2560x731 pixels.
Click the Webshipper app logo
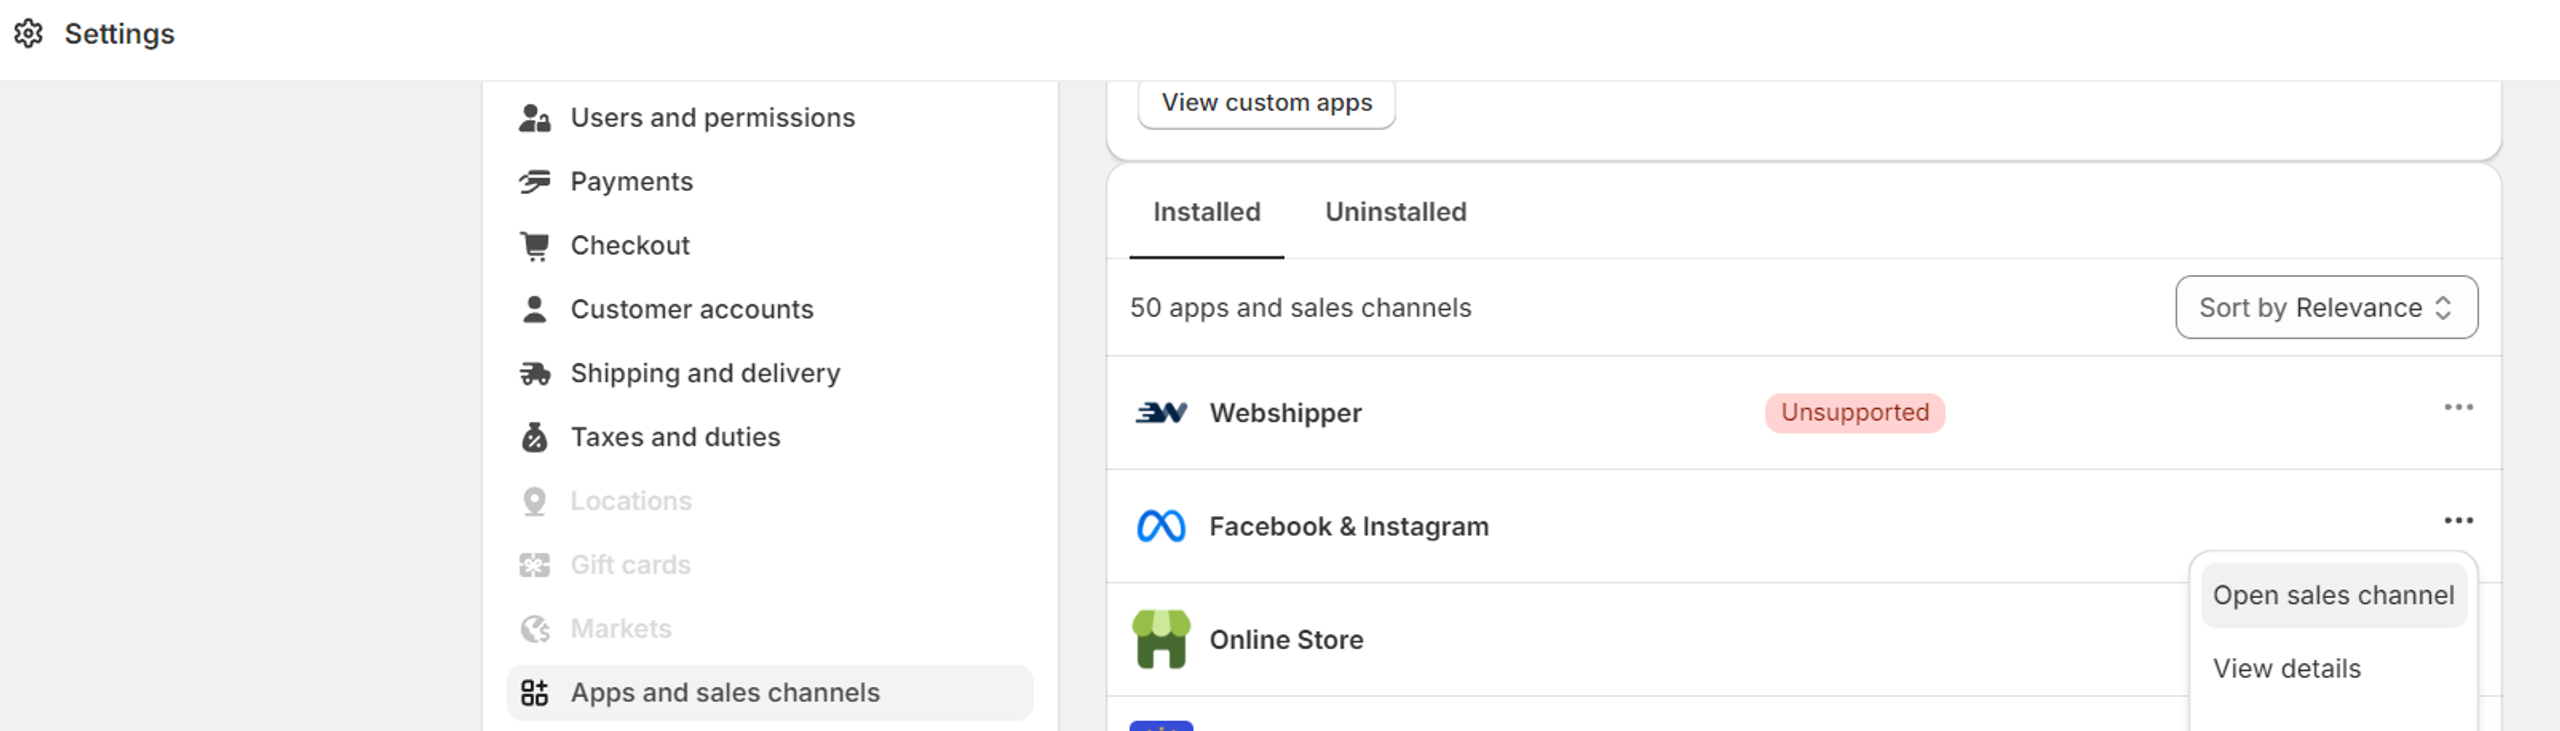1161,413
